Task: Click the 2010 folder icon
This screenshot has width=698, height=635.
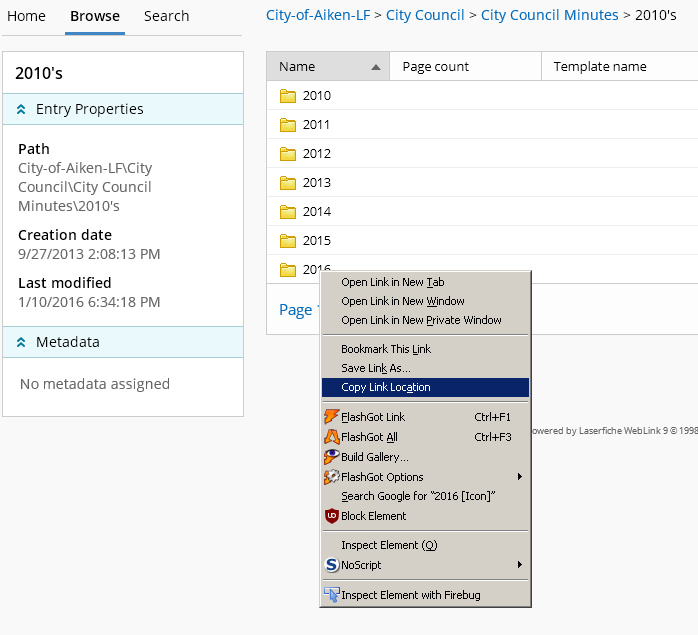Action: click(x=288, y=96)
